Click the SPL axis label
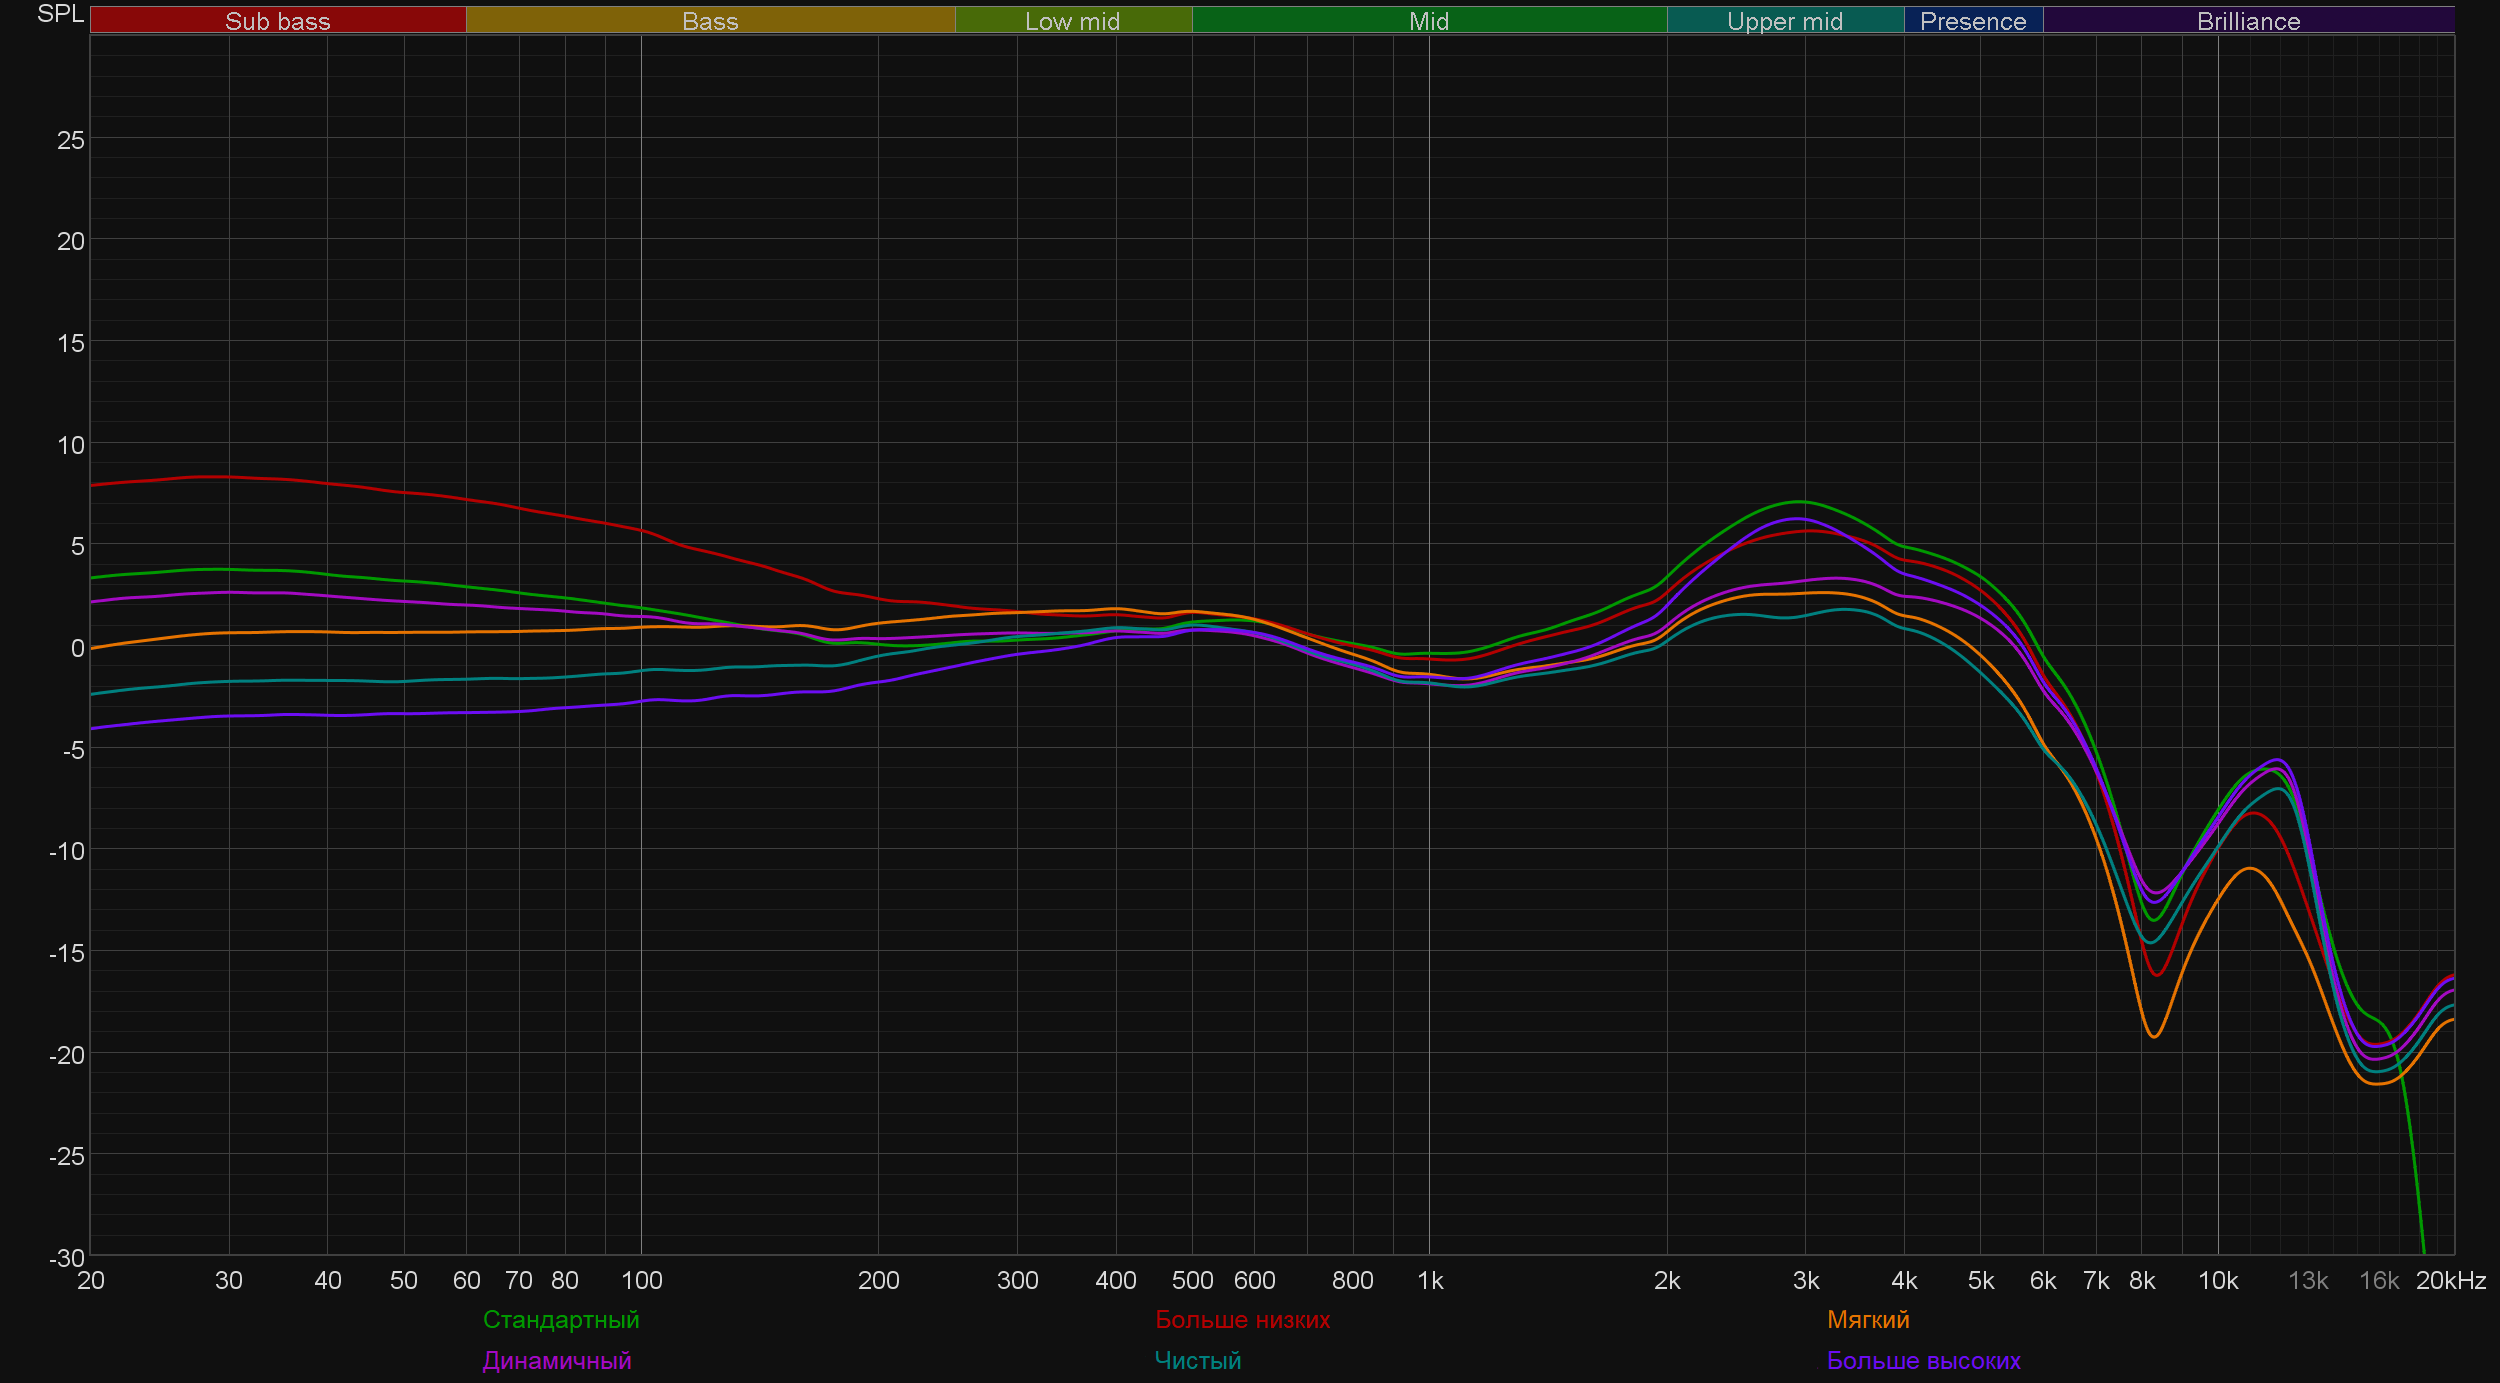Viewport: 2500px width, 1383px height. [60, 14]
